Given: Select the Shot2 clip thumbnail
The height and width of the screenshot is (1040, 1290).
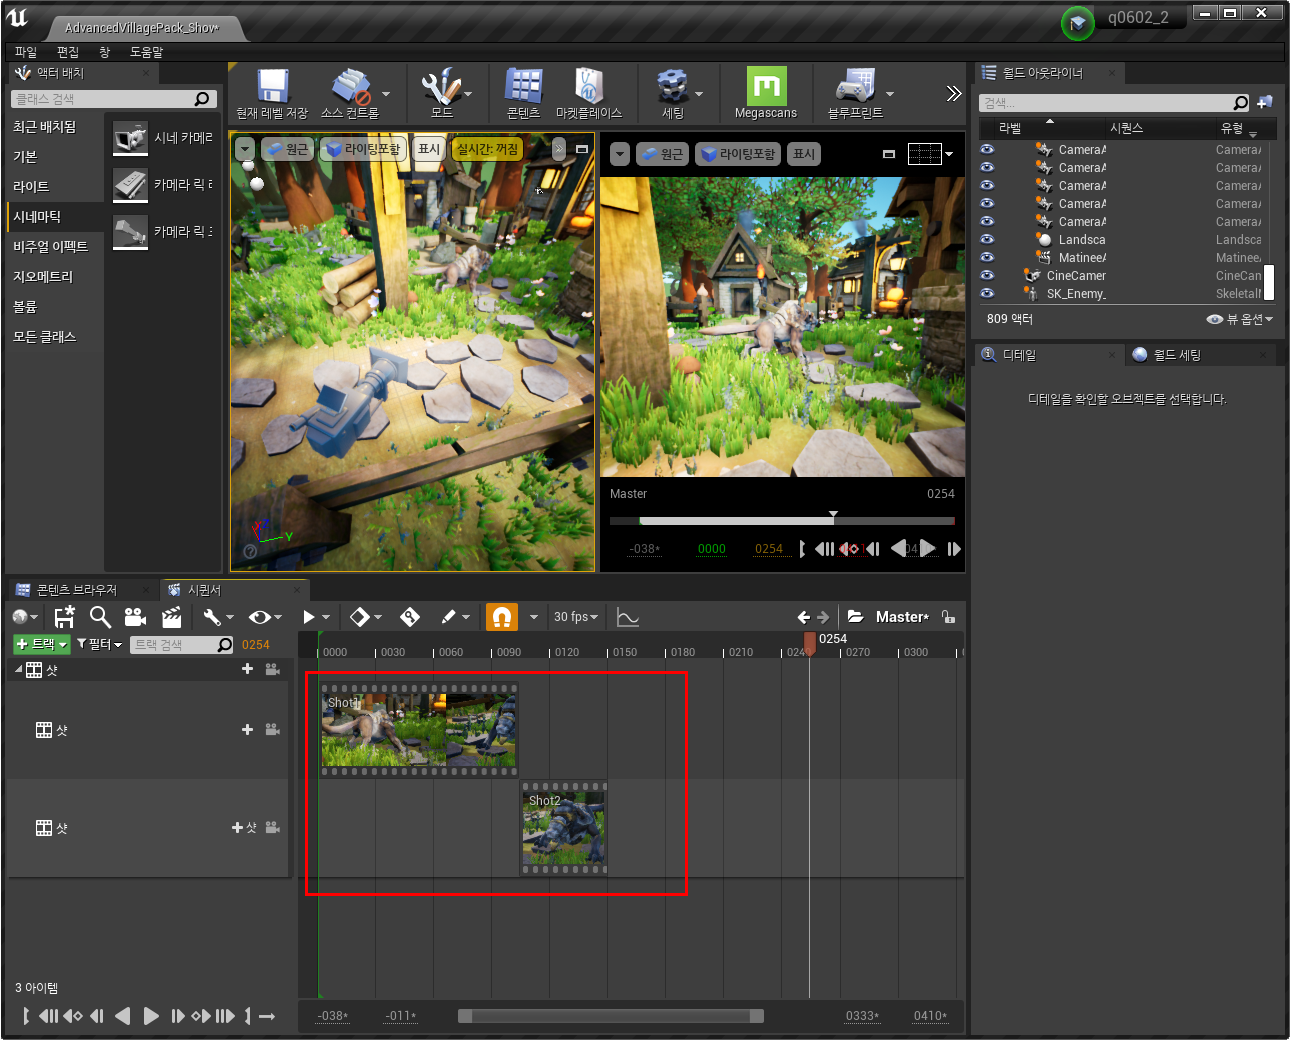Looking at the screenshot, I should pyautogui.click(x=564, y=828).
